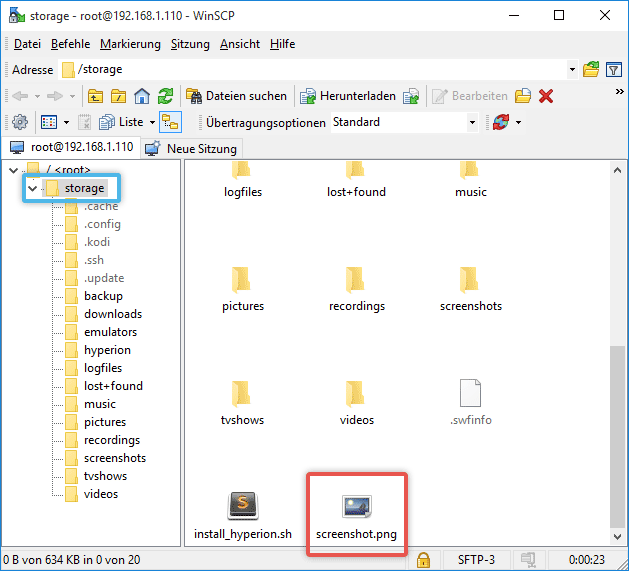Open the Sitzung menu
629x571 pixels.
coord(190,44)
